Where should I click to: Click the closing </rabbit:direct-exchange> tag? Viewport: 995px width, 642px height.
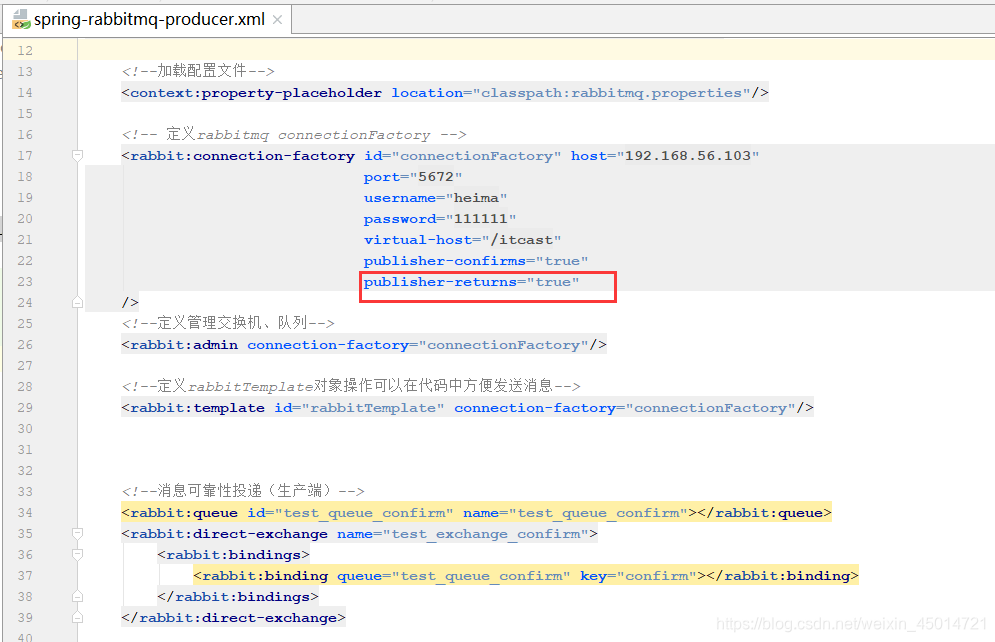coord(234,617)
